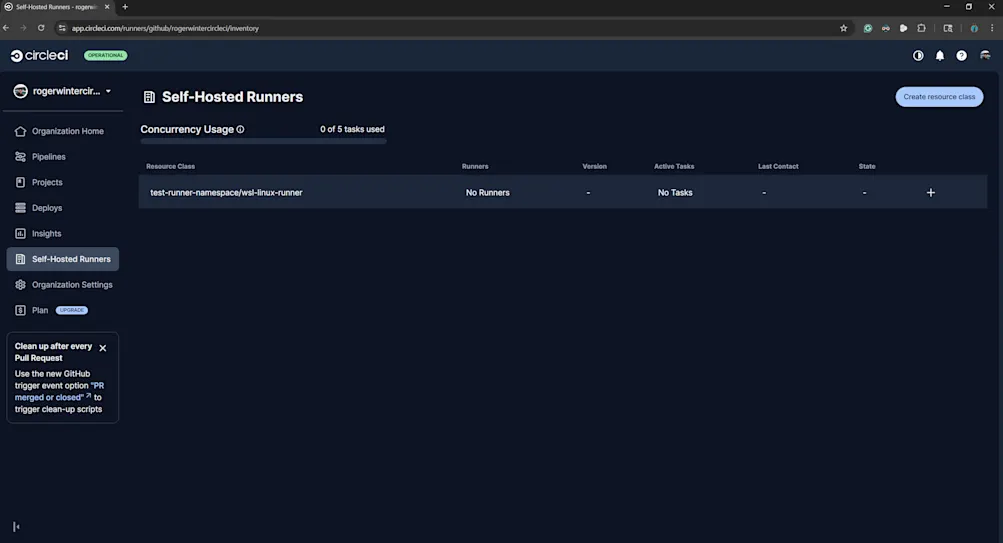
Task: Open the browser profile icon
Action: coord(974,28)
